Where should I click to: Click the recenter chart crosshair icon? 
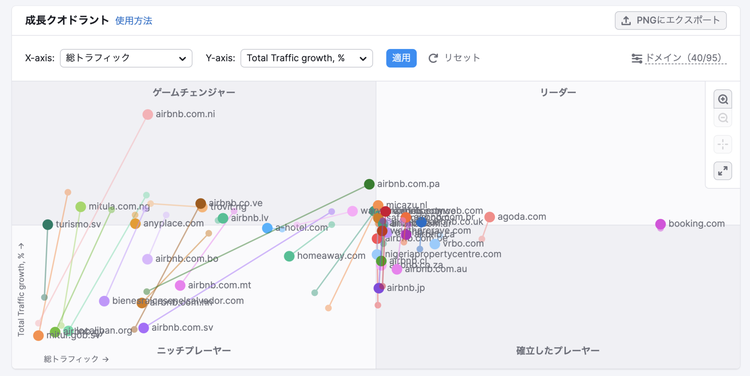click(723, 144)
